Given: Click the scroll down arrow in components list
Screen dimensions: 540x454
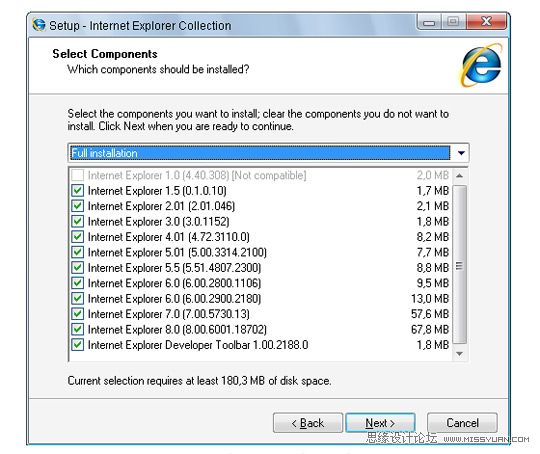Looking at the screenshot, I should coord(459,354).
